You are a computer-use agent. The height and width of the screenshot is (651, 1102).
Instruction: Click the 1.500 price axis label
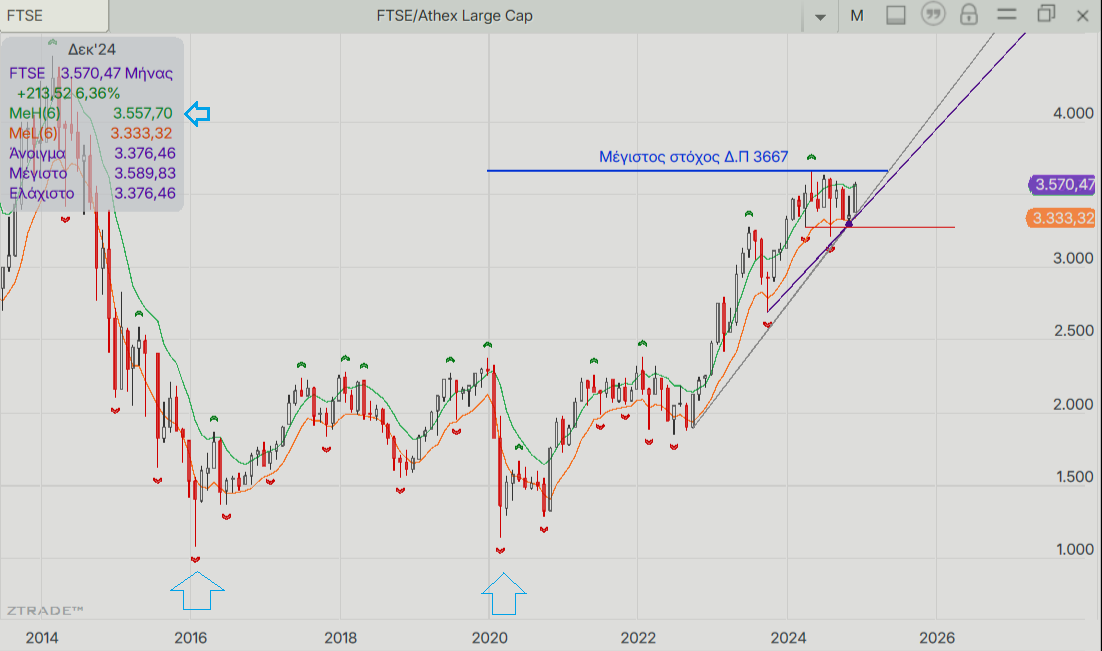(x=1075, y=477)
